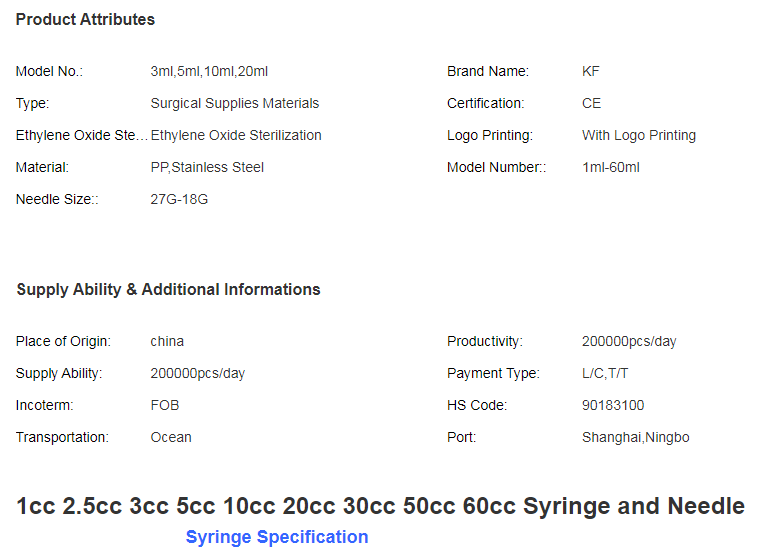
Task: Click the Syringe and Needle title heading
Action: [x=380, y=506]
